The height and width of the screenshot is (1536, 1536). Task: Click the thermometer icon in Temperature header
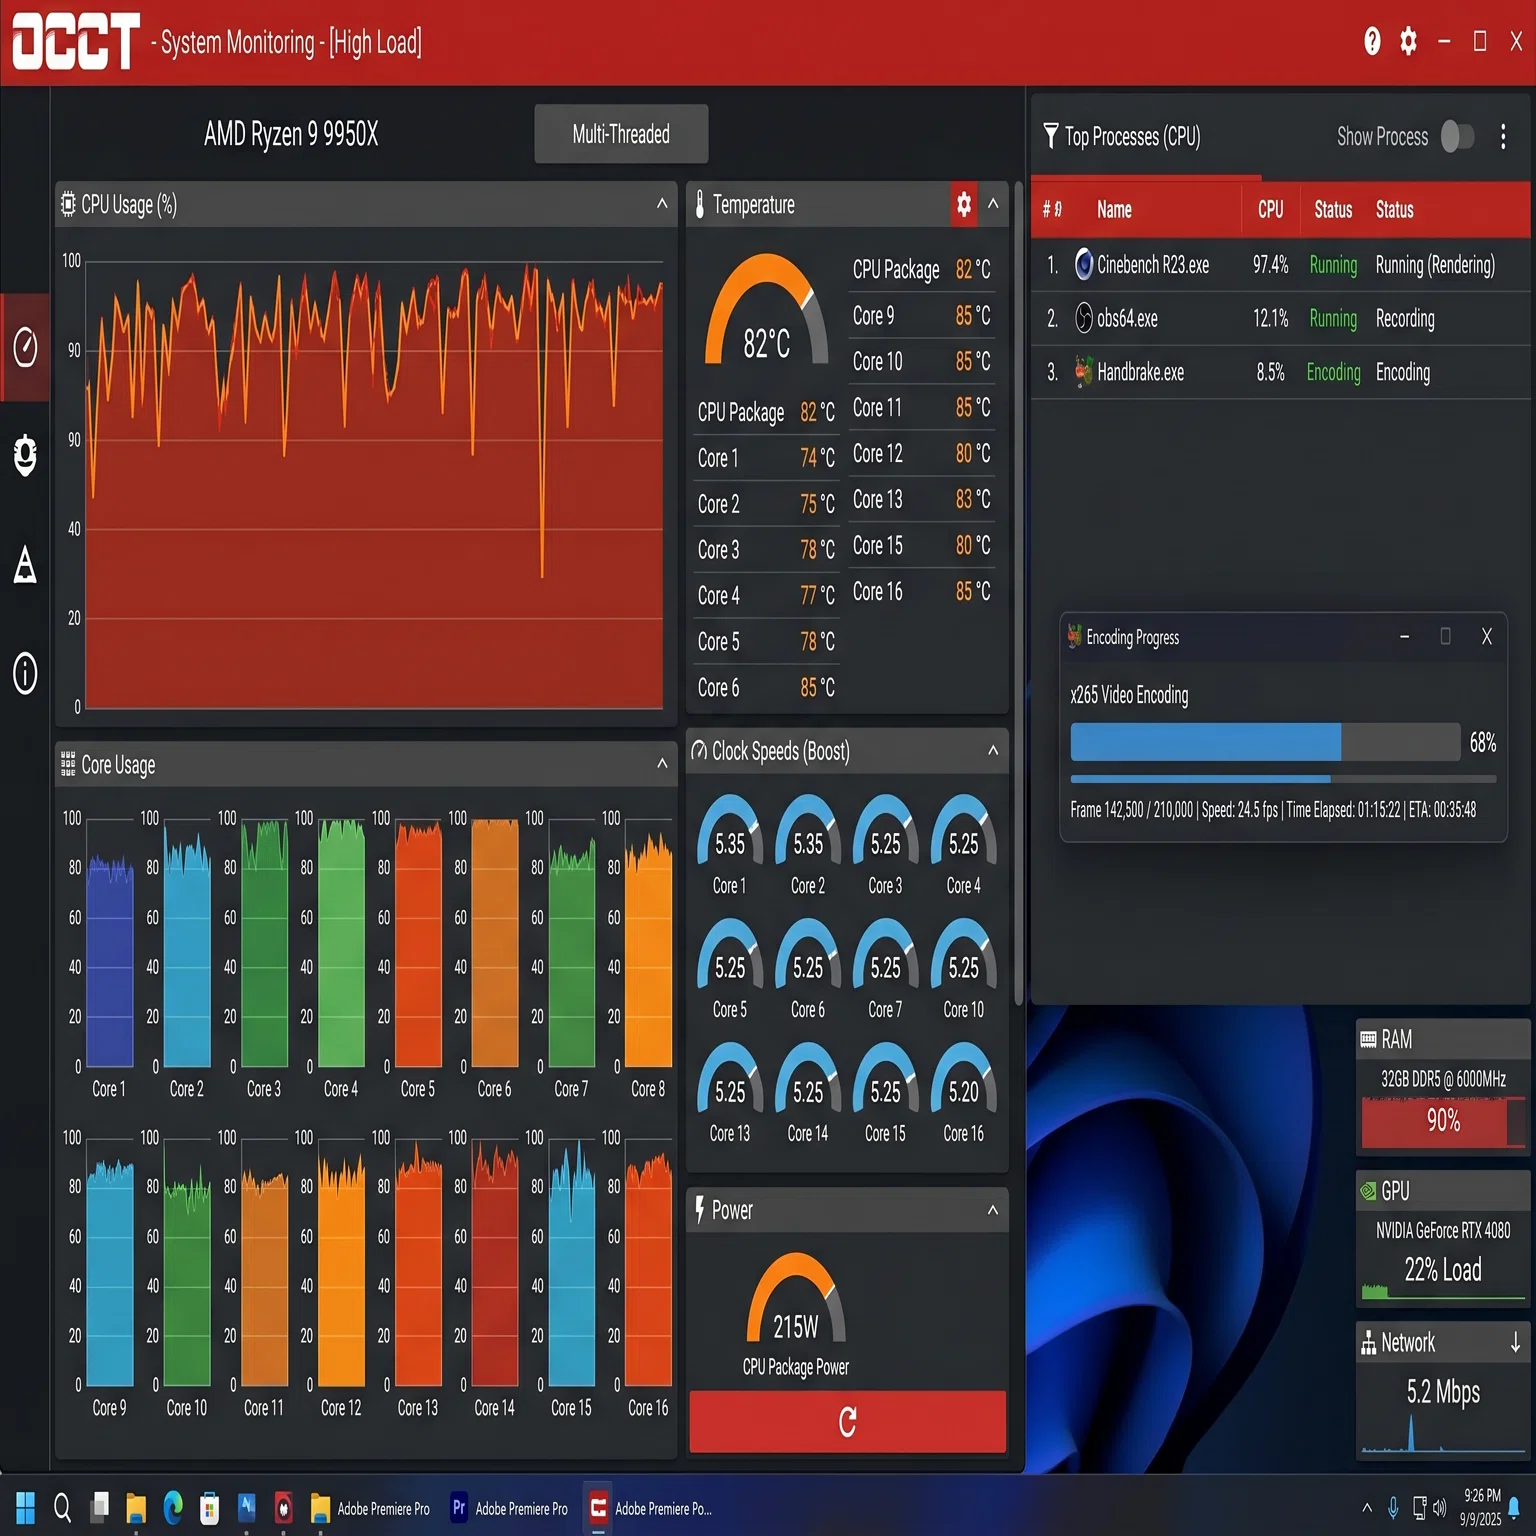tap(700, 204)
